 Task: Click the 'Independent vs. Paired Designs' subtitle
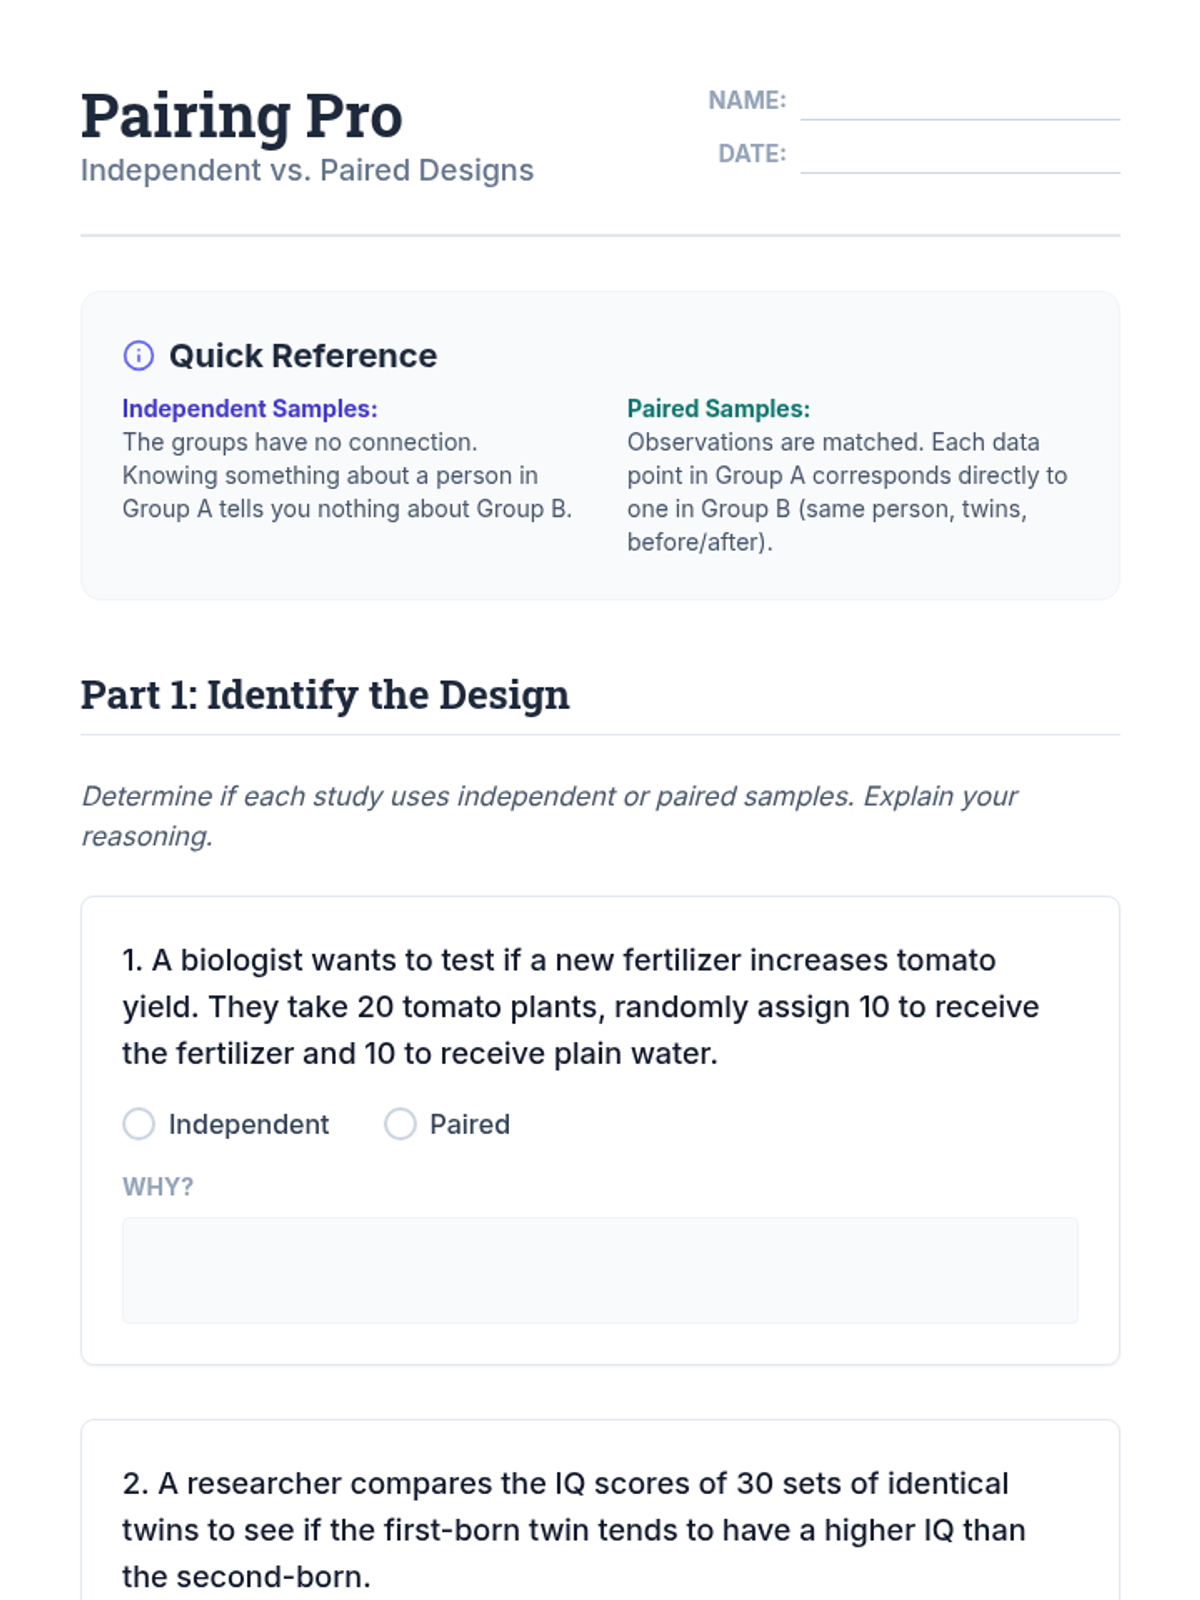[x=307, y=170]
